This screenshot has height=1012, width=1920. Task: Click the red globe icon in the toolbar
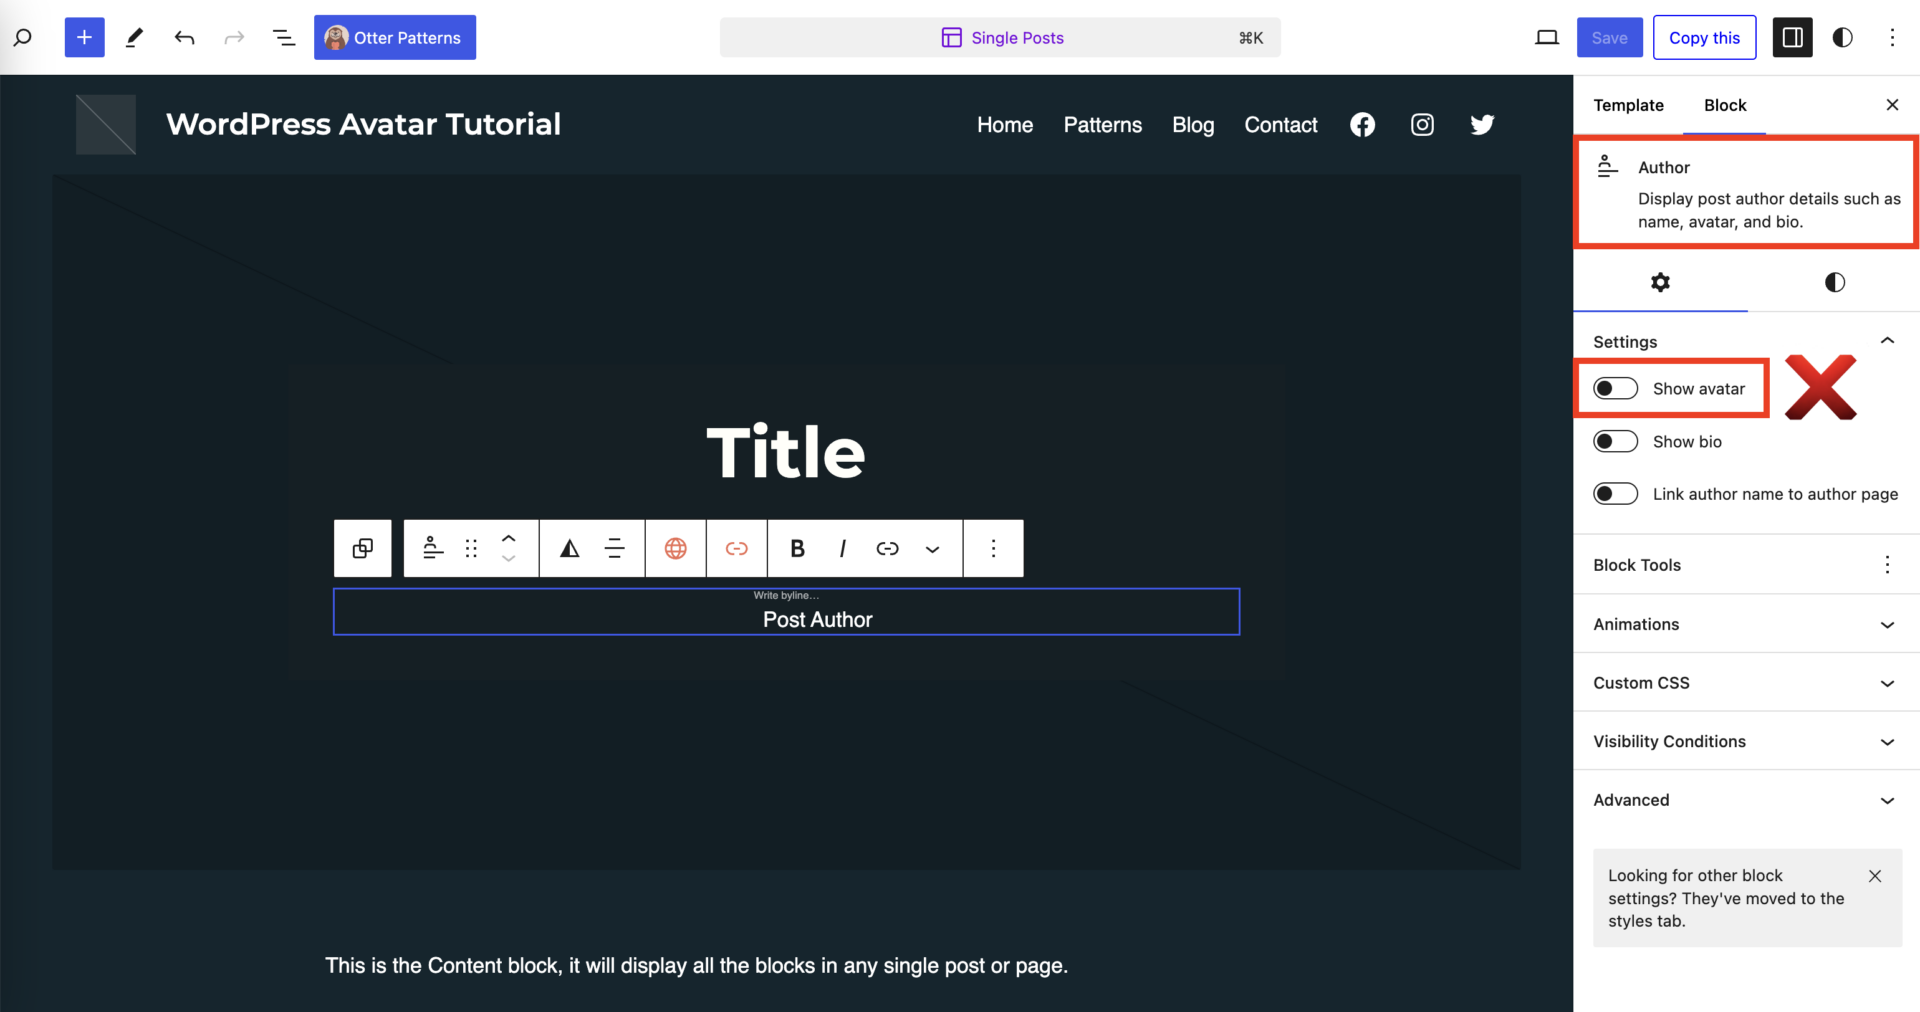(676, 548)
